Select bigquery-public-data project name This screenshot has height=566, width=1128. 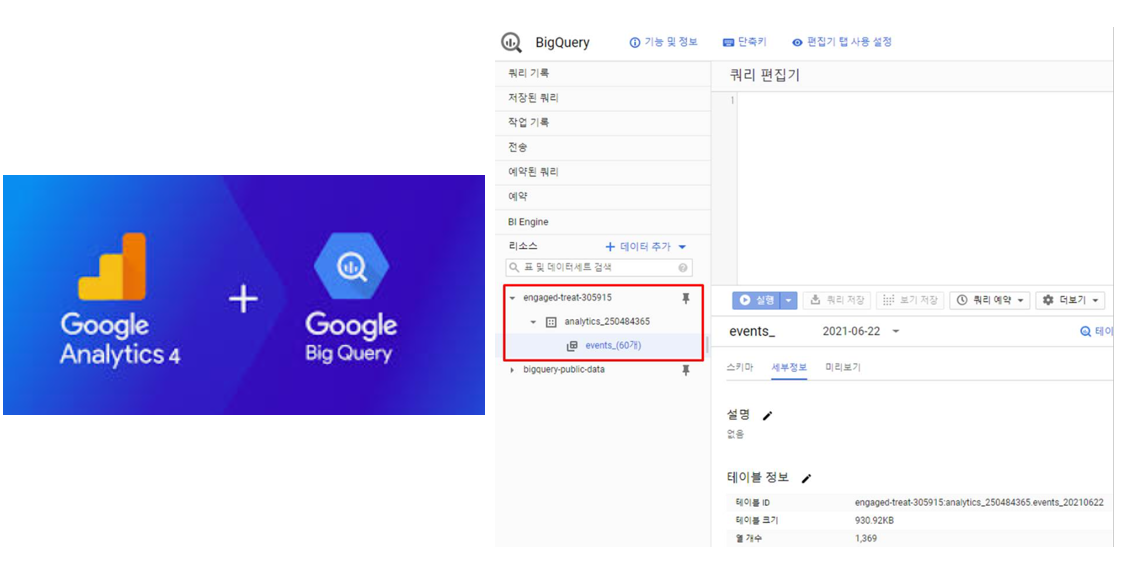(564, 370)
